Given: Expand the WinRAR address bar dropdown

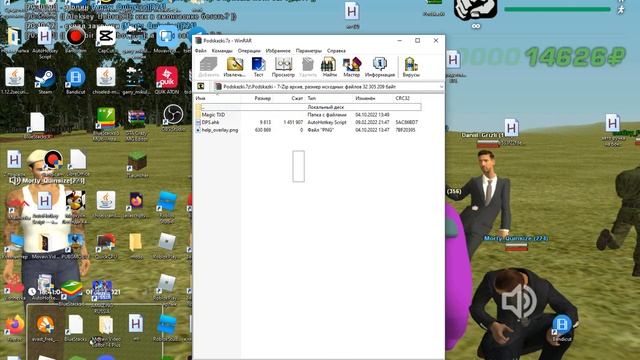Looking at the screenshot, I should tap(441, 87).
